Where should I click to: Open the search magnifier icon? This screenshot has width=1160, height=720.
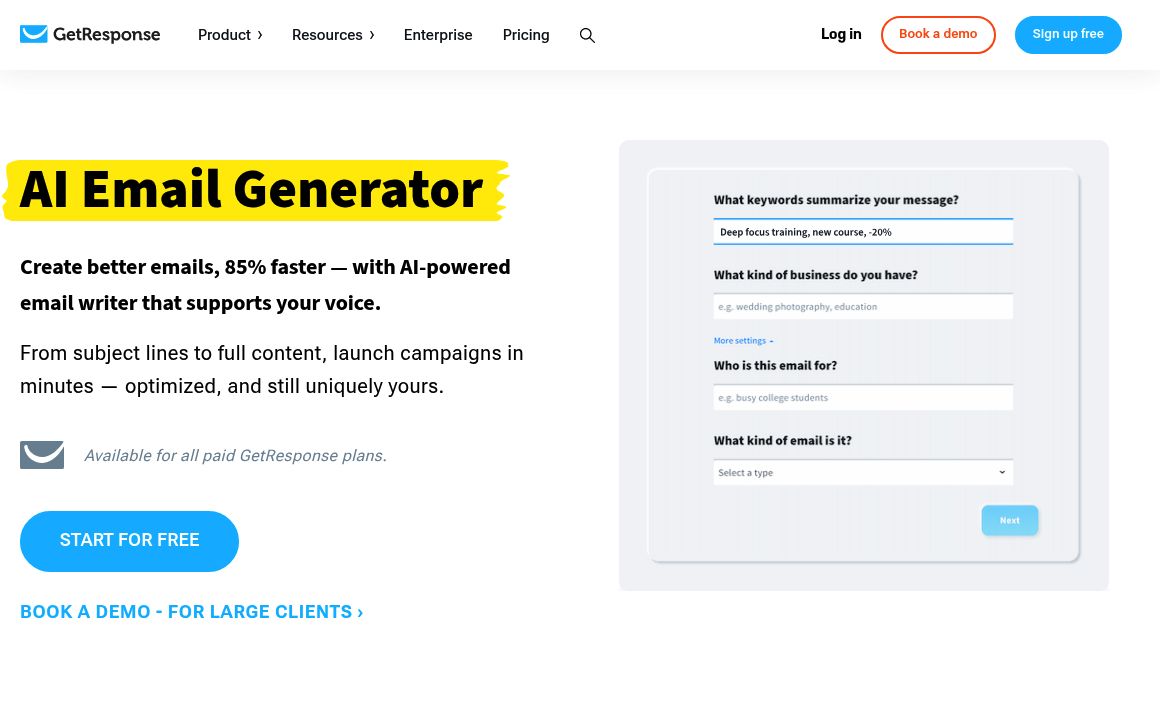[x=587, y=35]
